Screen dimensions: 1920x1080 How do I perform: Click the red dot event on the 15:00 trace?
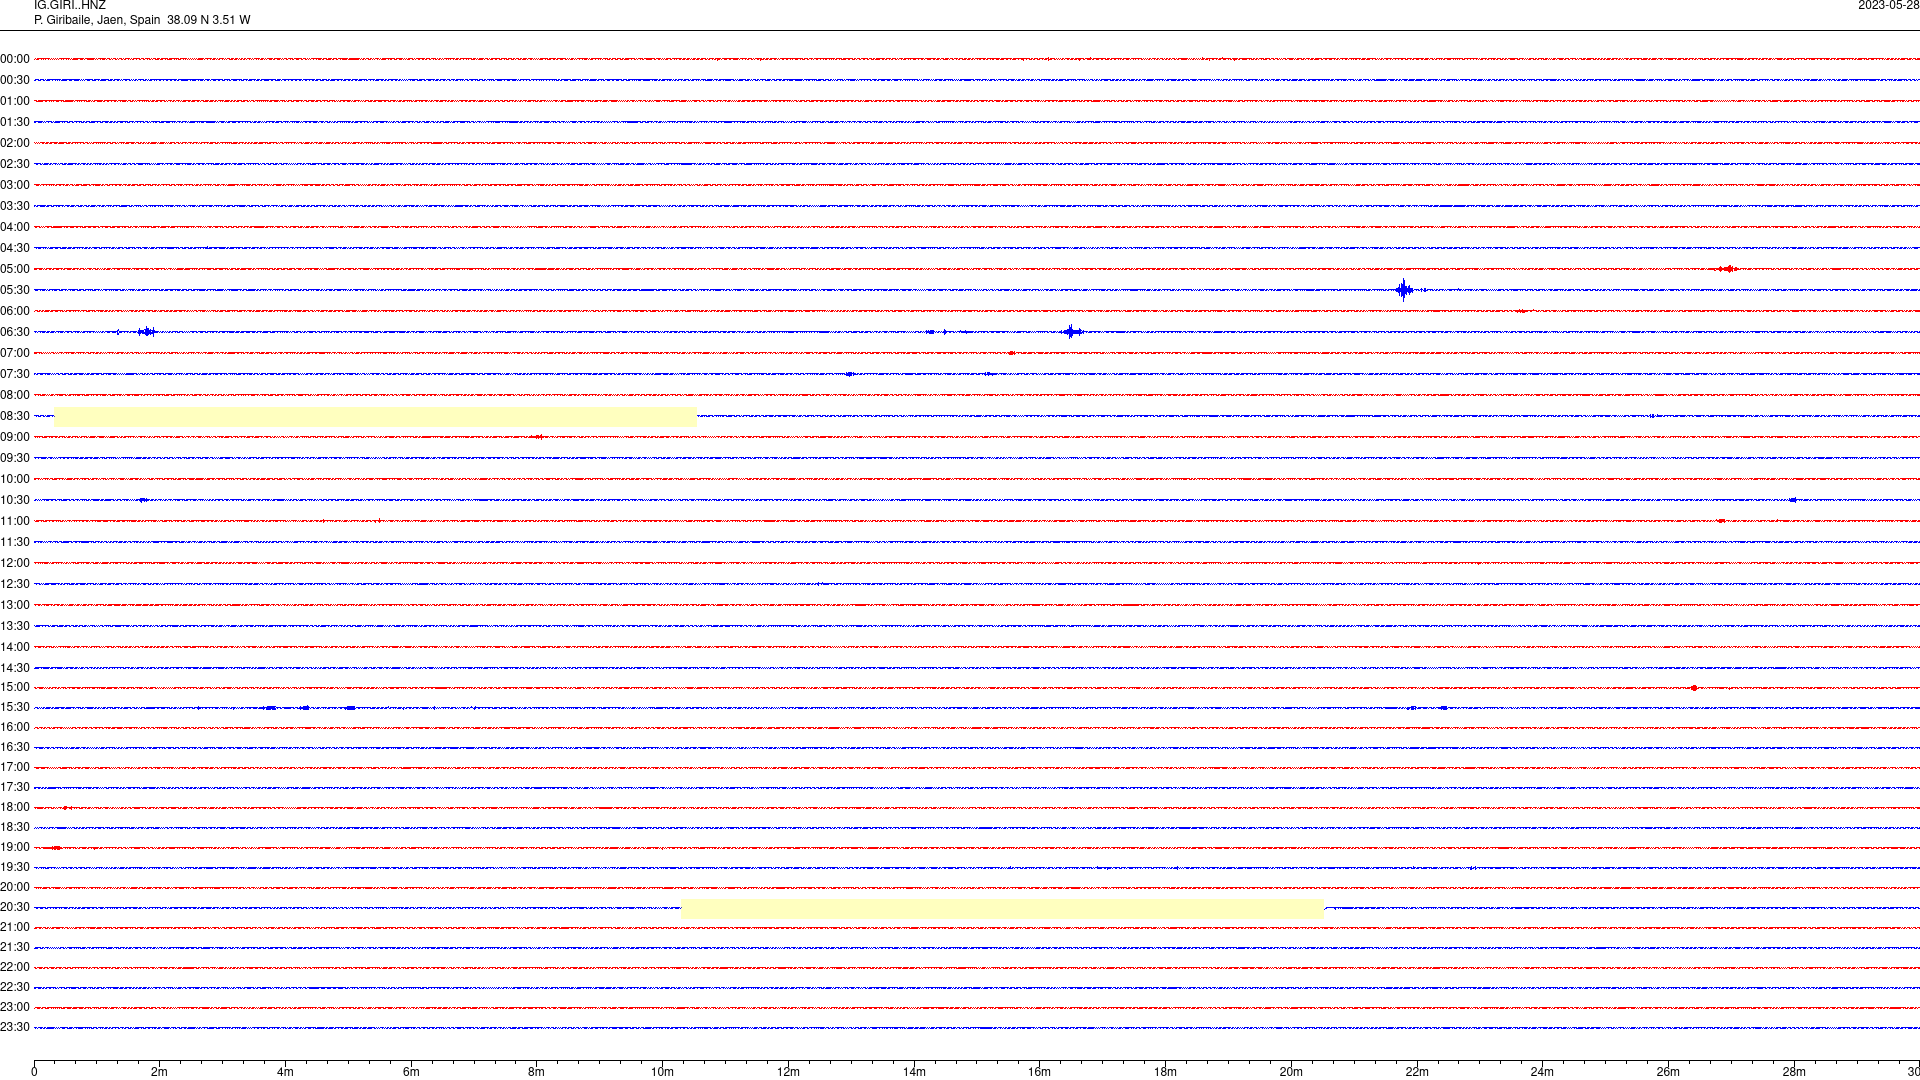[x=1694, y=688]
